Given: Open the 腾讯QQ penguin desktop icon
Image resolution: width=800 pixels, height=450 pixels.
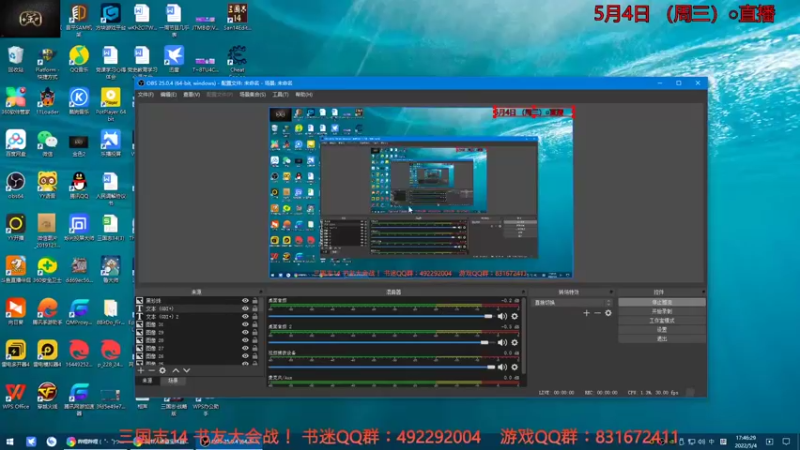Looking at the screenshot, I should (x=79, y=186).
